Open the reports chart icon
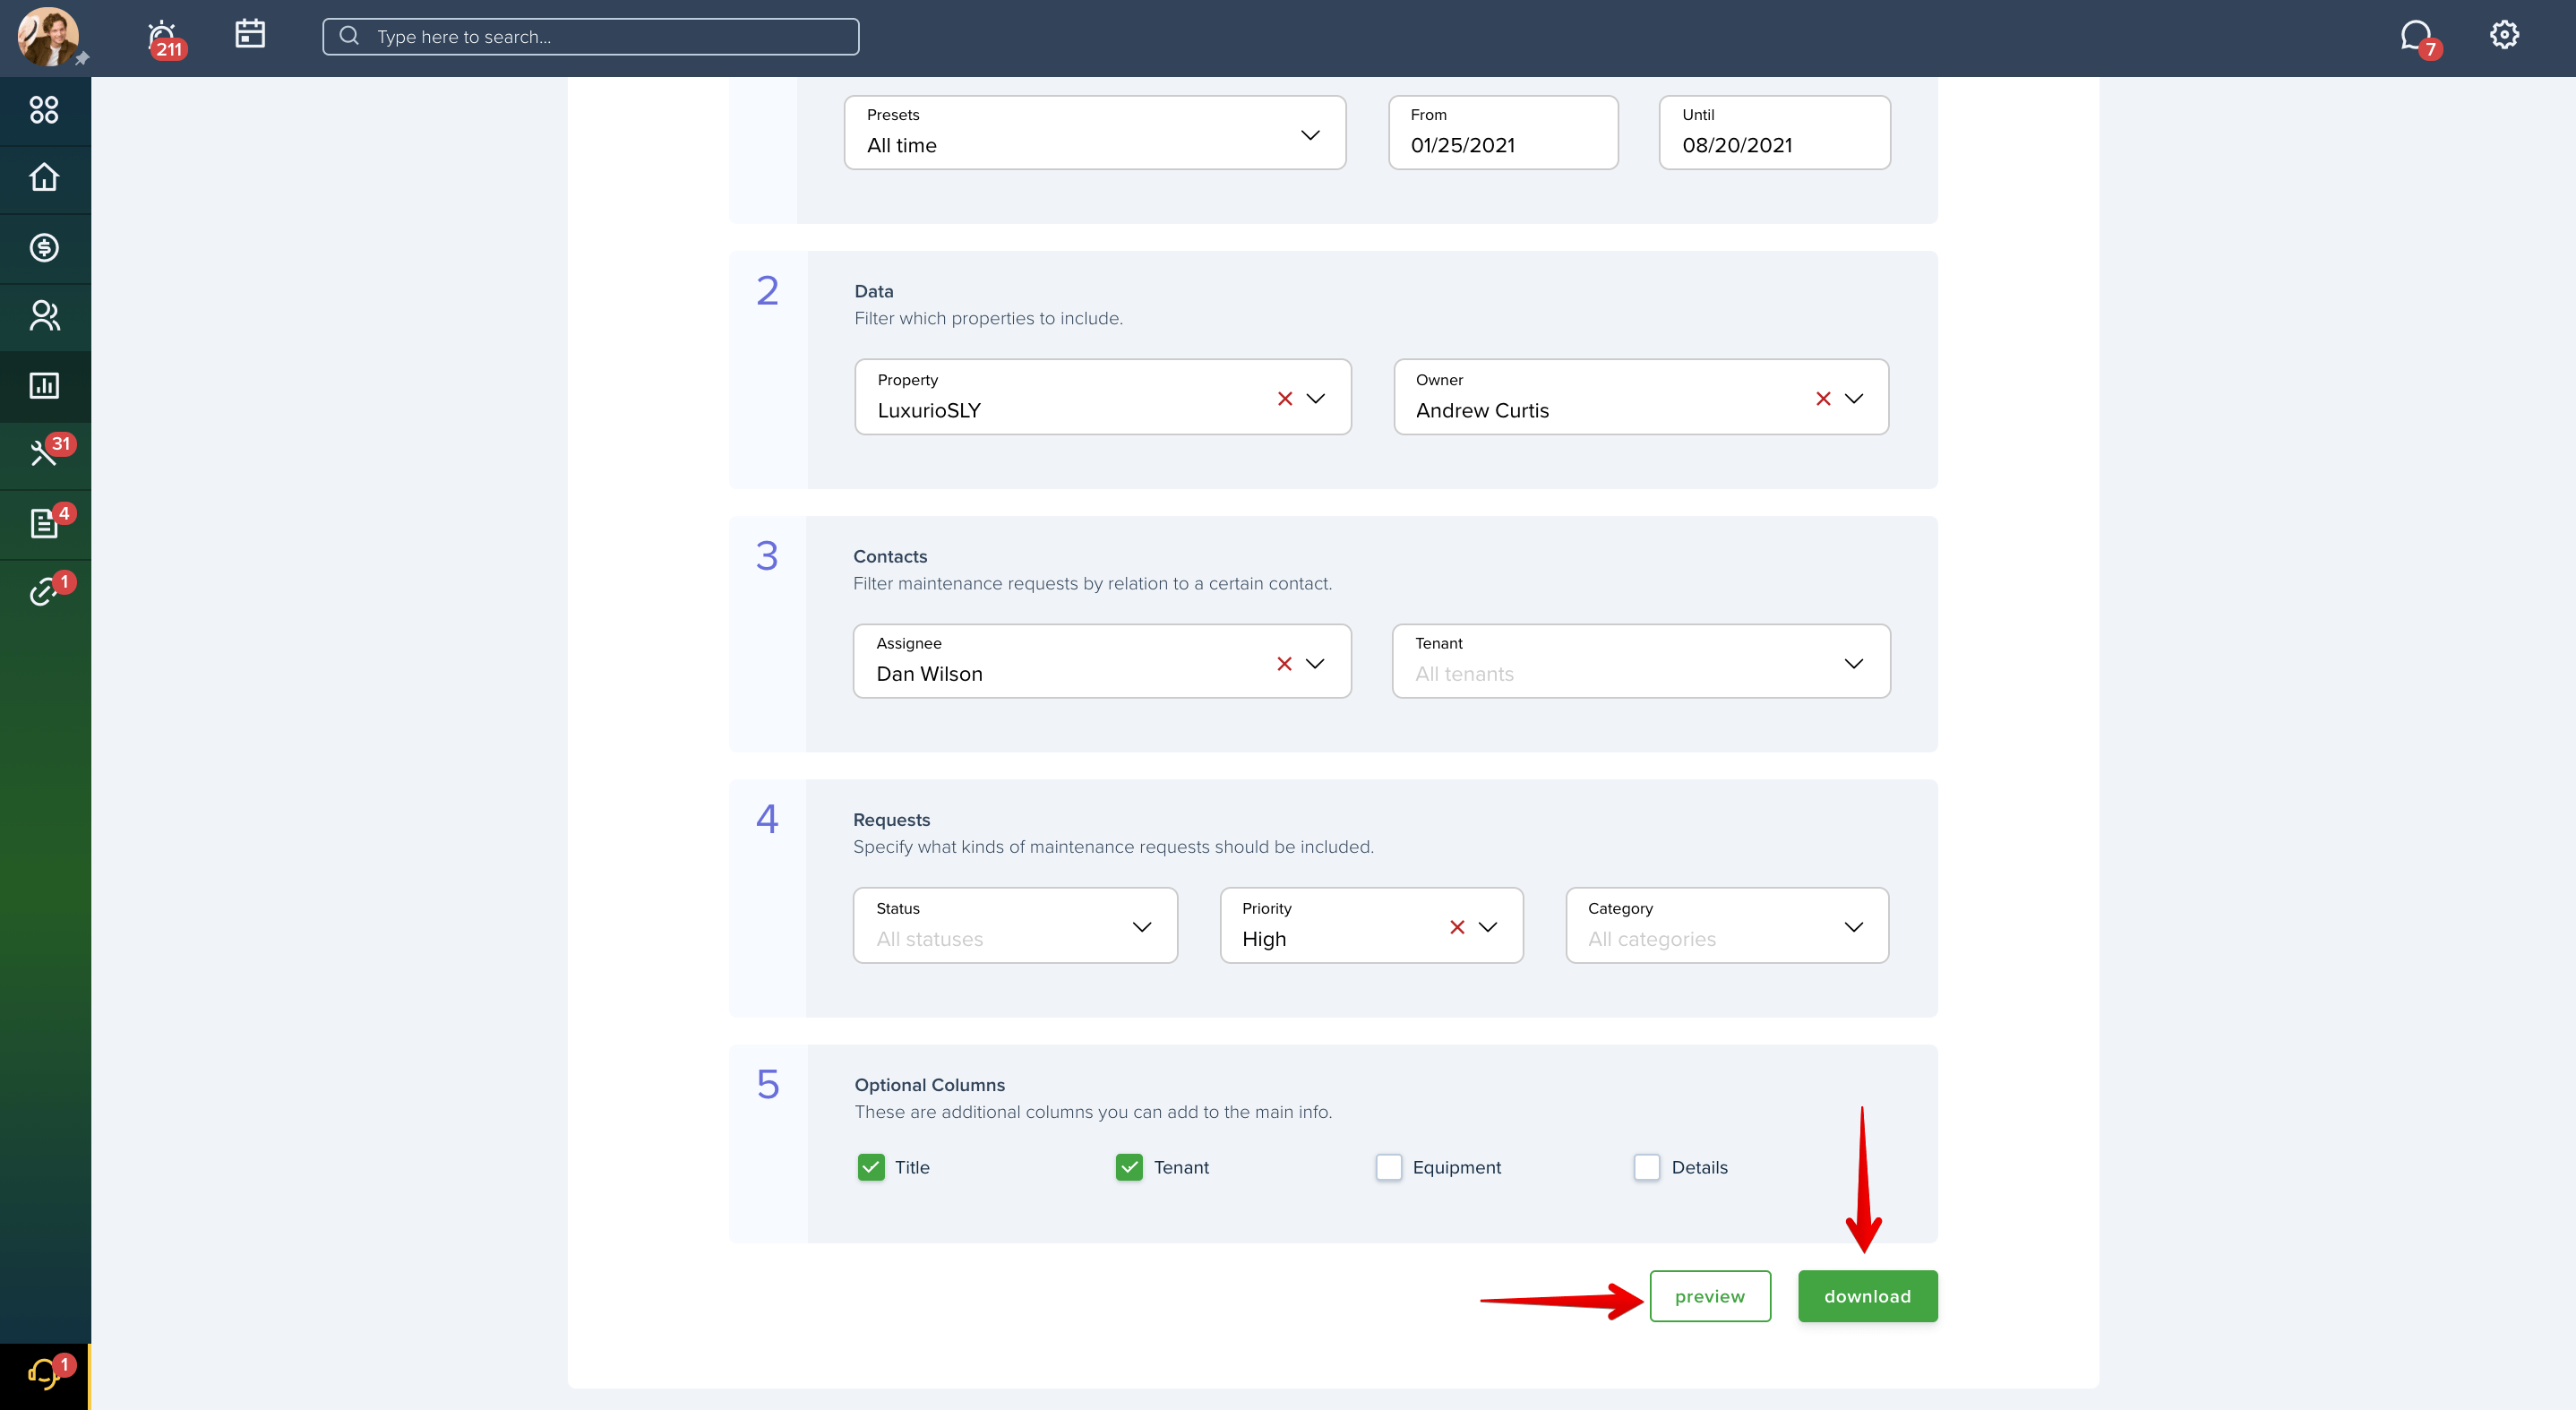The height and width of the screenshot is (1410, 2576). [x=44, y=385]
